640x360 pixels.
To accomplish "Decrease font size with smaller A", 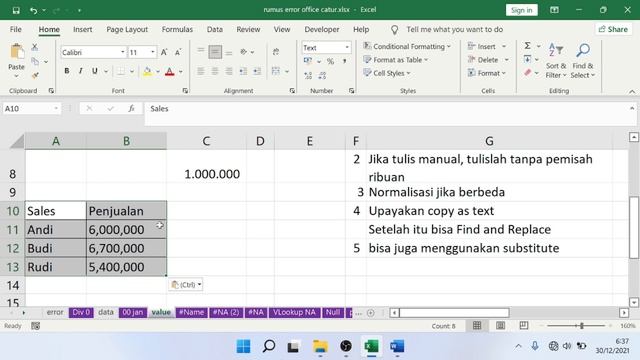I will pos(178,52).
